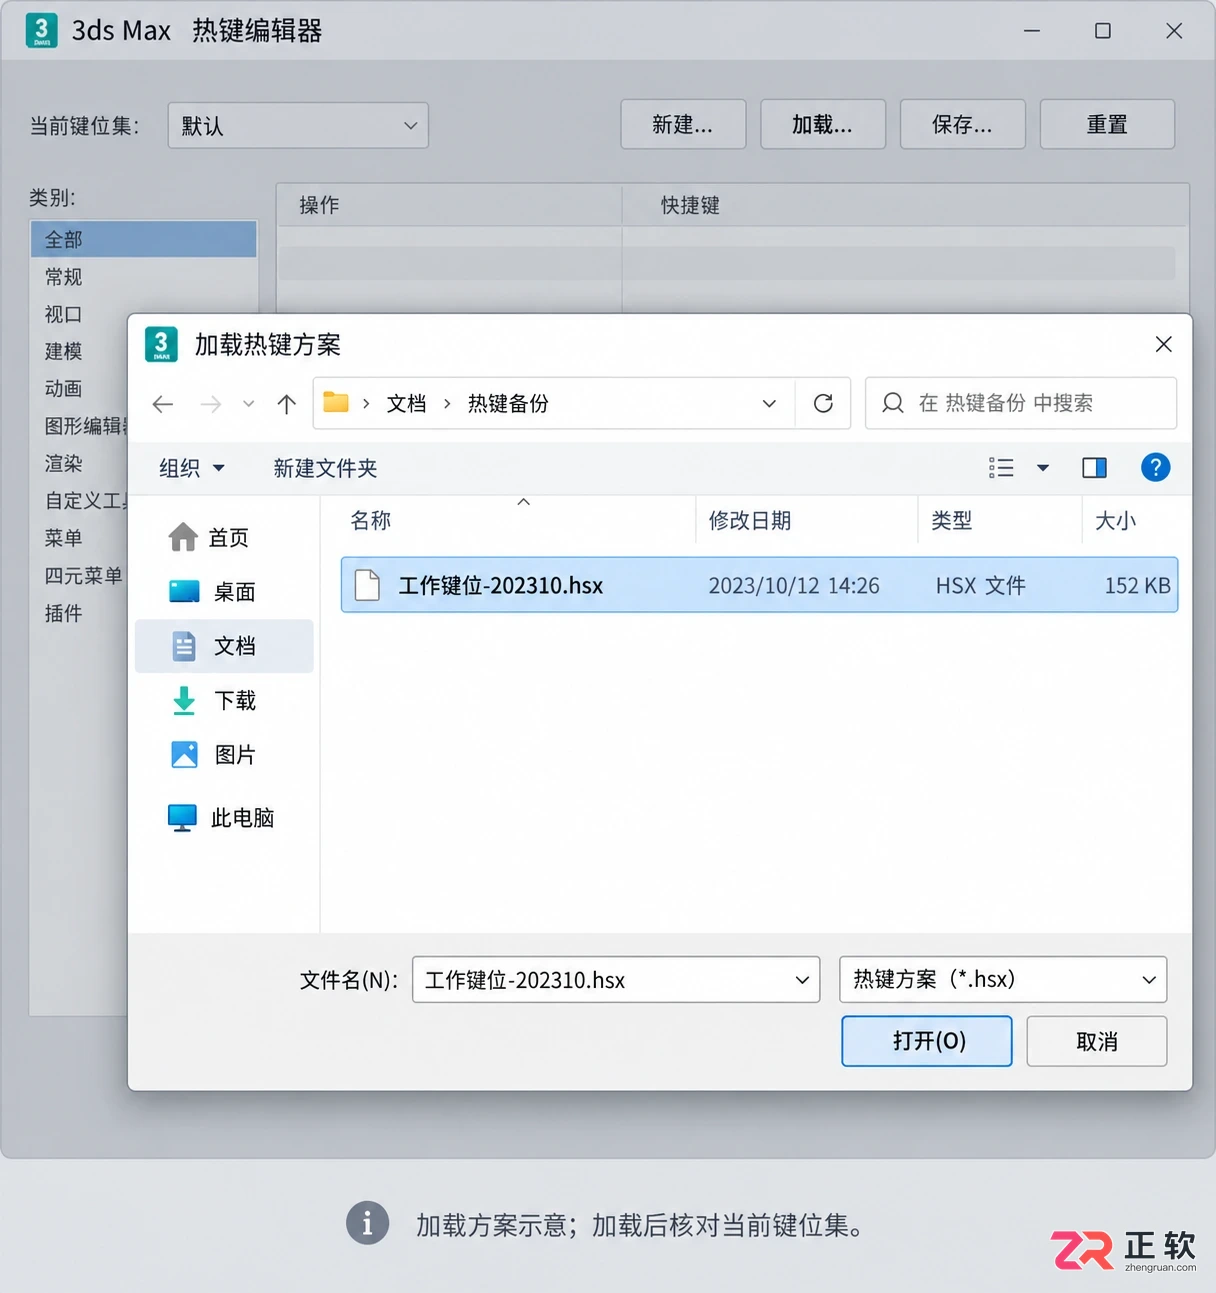
Task: Click 加载... in the hotkey editor
Action: pos(823,125)
